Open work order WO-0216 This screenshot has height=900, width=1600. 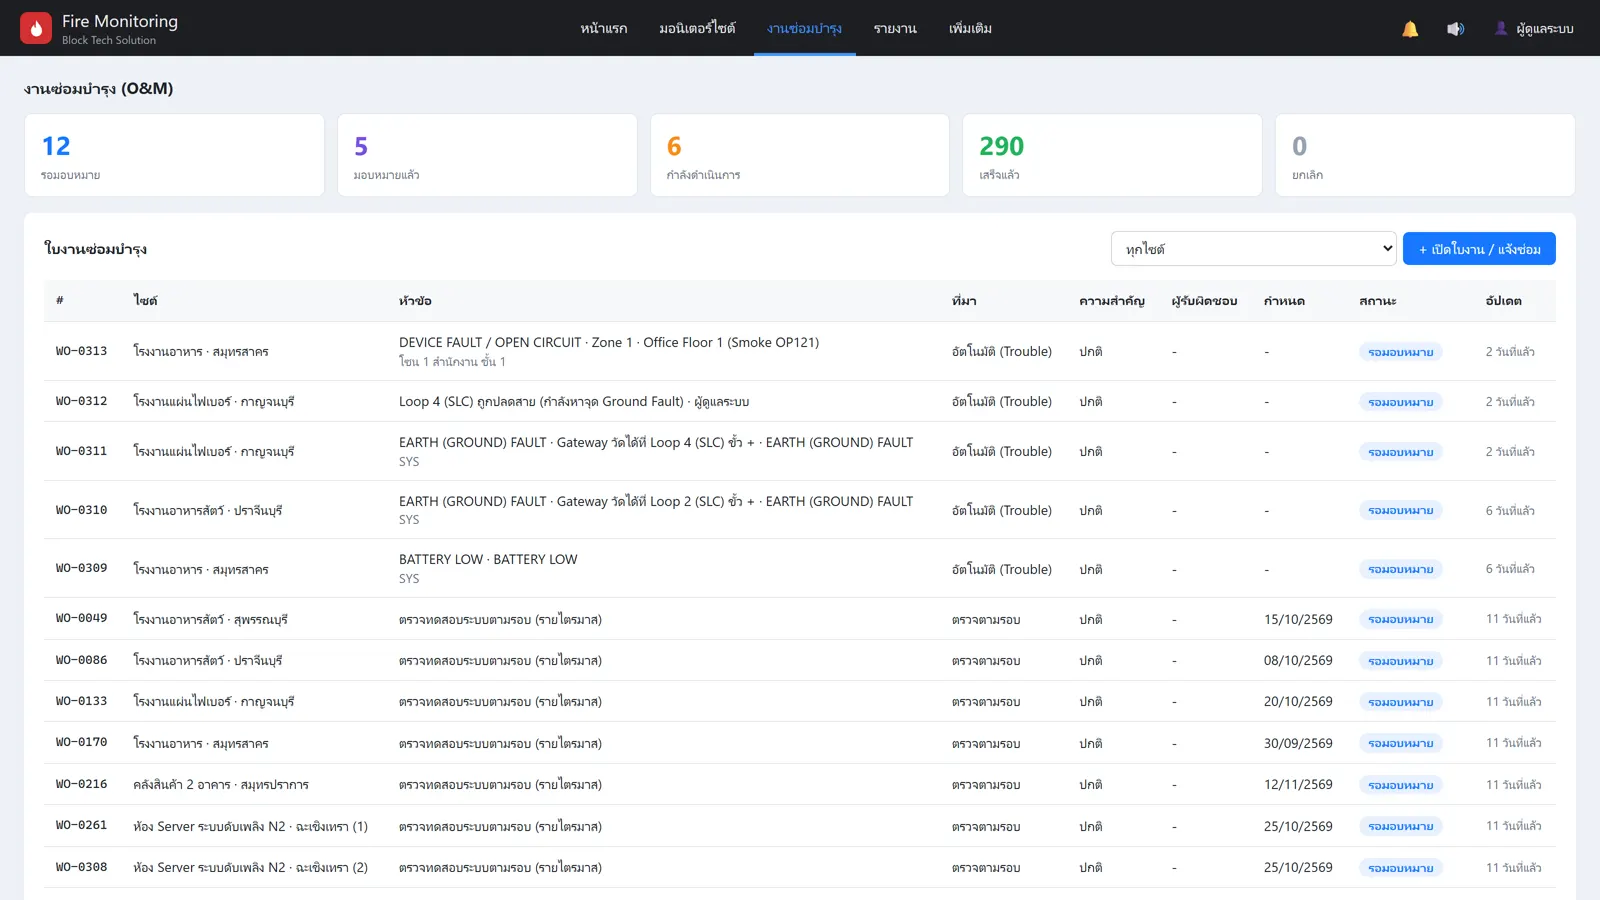click(x=800, y=784)
